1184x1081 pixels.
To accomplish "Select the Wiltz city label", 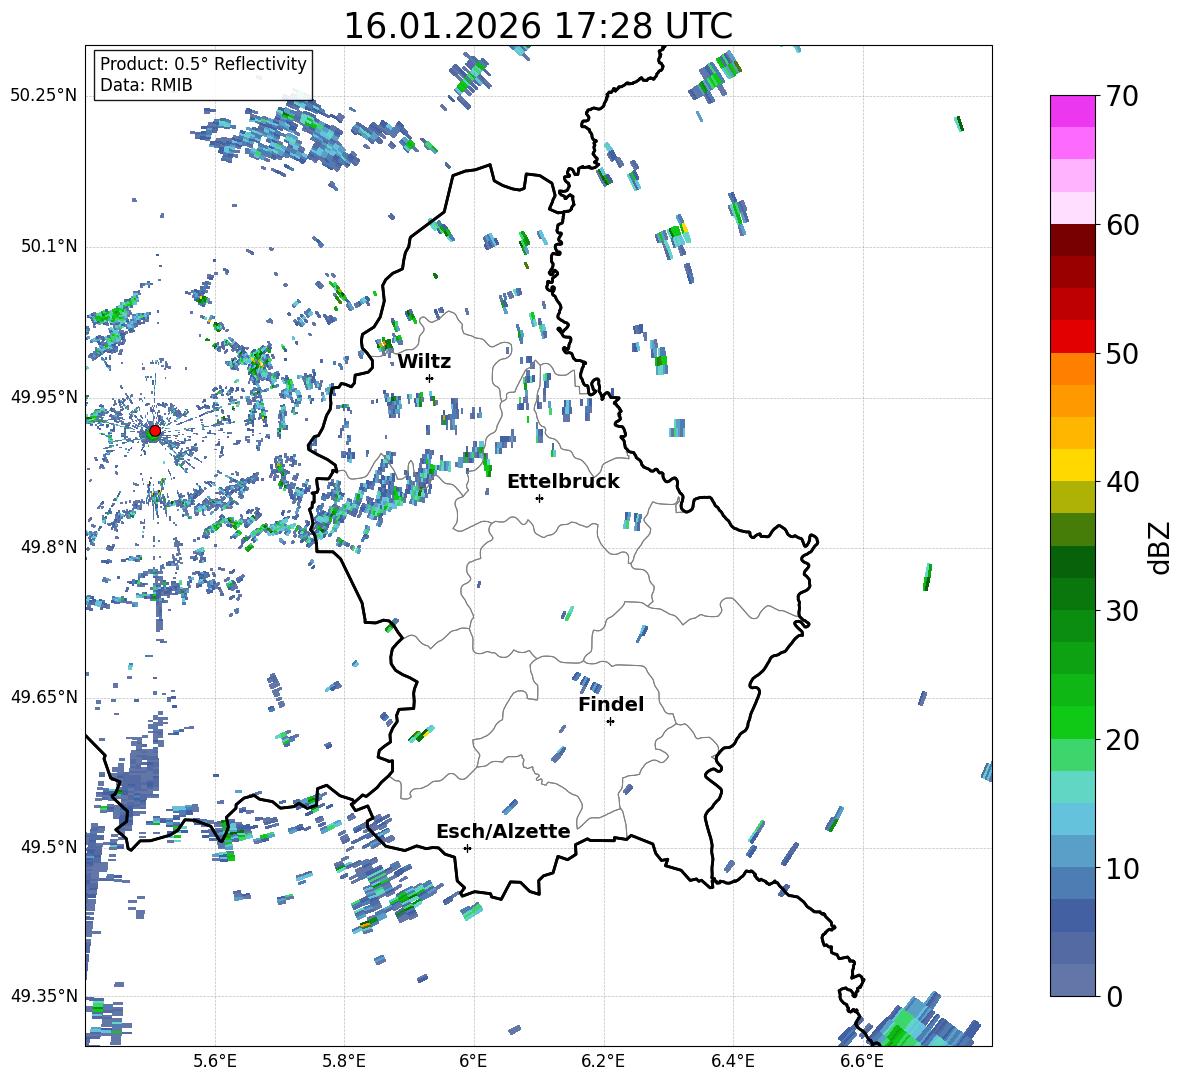I will tap(424, 361).
